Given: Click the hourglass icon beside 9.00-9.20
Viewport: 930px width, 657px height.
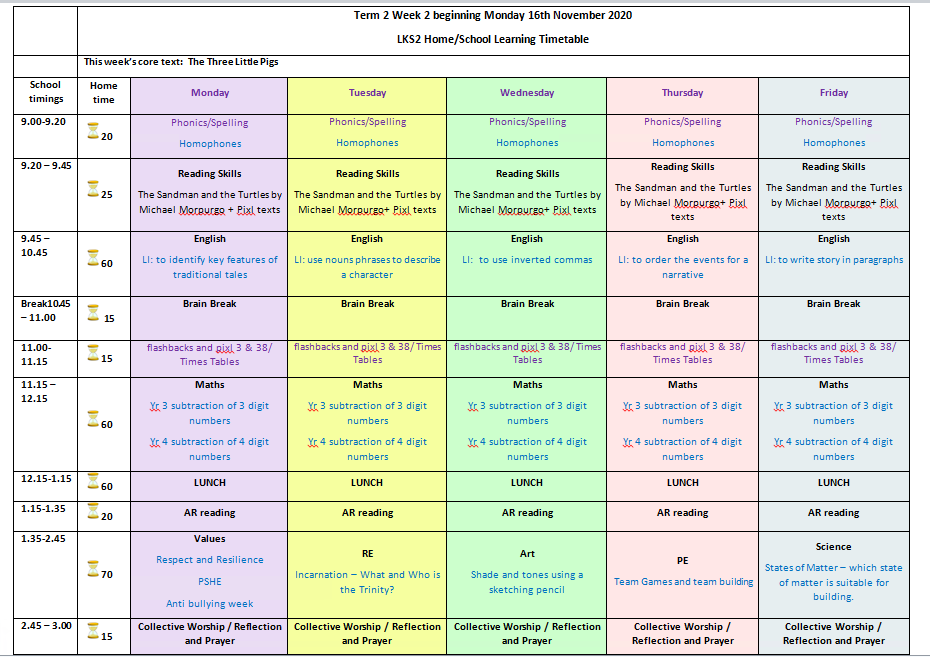Looking at the screenshot, I should [93, 130].
